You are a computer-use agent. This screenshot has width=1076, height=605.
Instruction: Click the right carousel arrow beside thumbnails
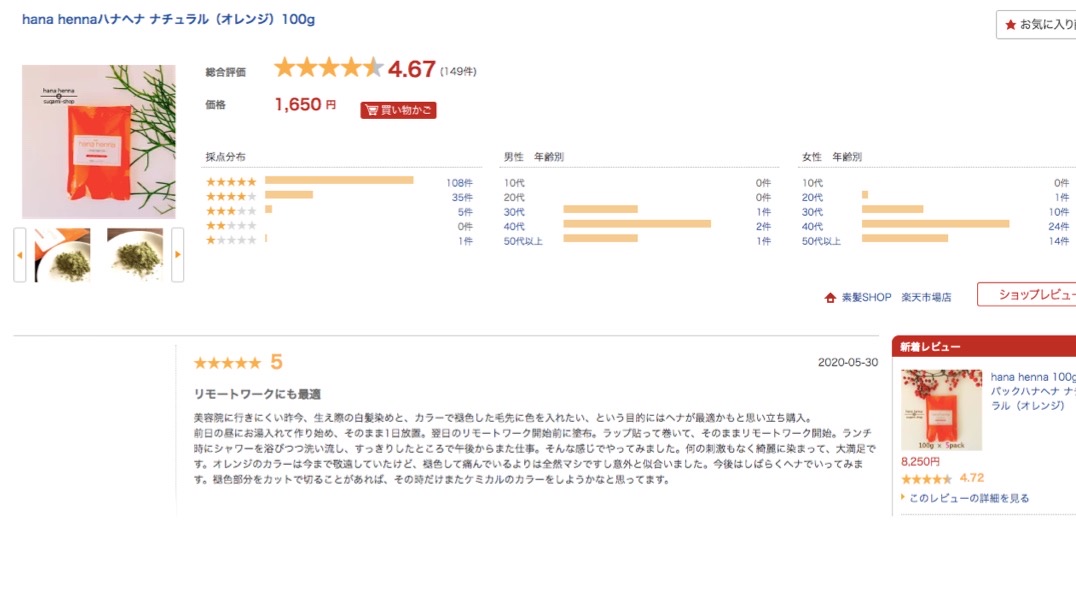pyautogui.click(x=178, y=255)
